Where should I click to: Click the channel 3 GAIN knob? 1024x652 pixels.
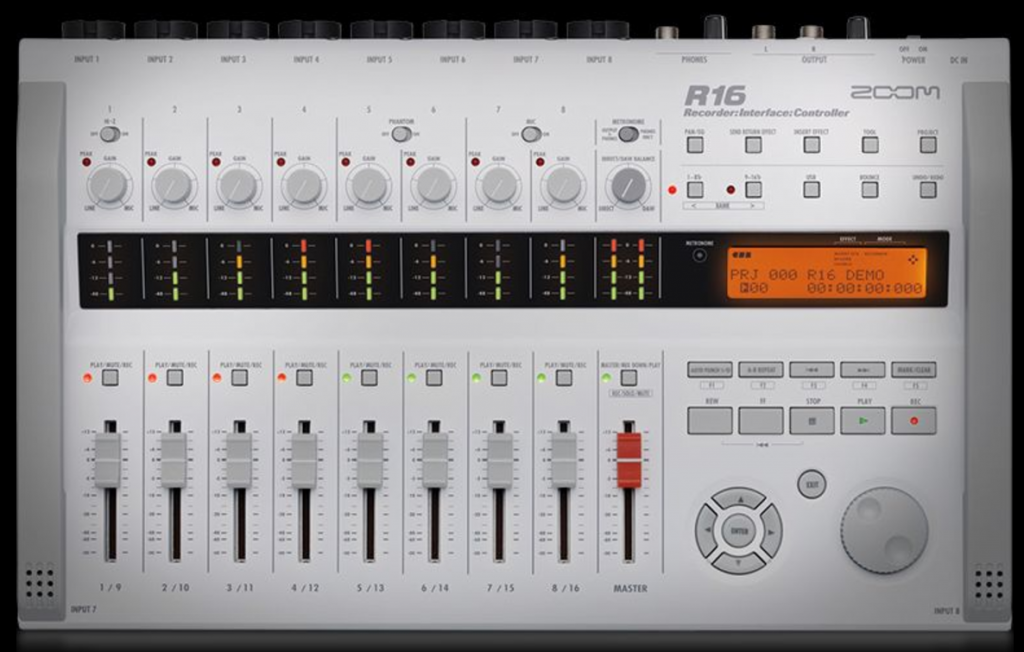click(238, 186)
